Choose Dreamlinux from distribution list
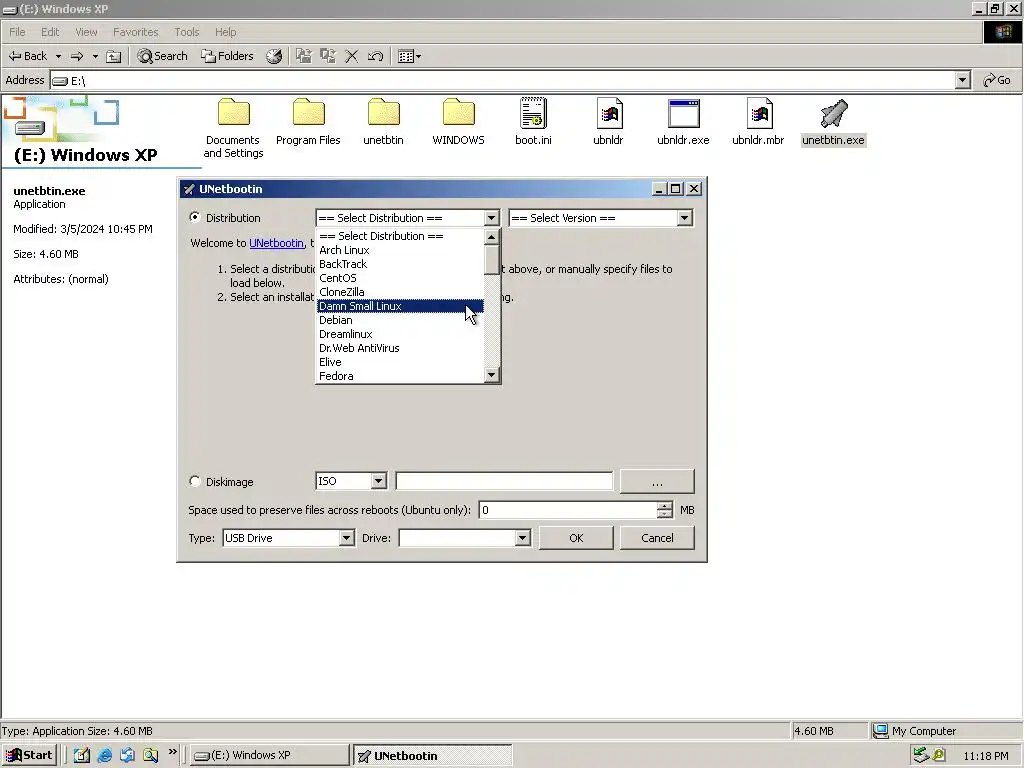This screenshot has width=1024, height=768. (x=400, y=334)
